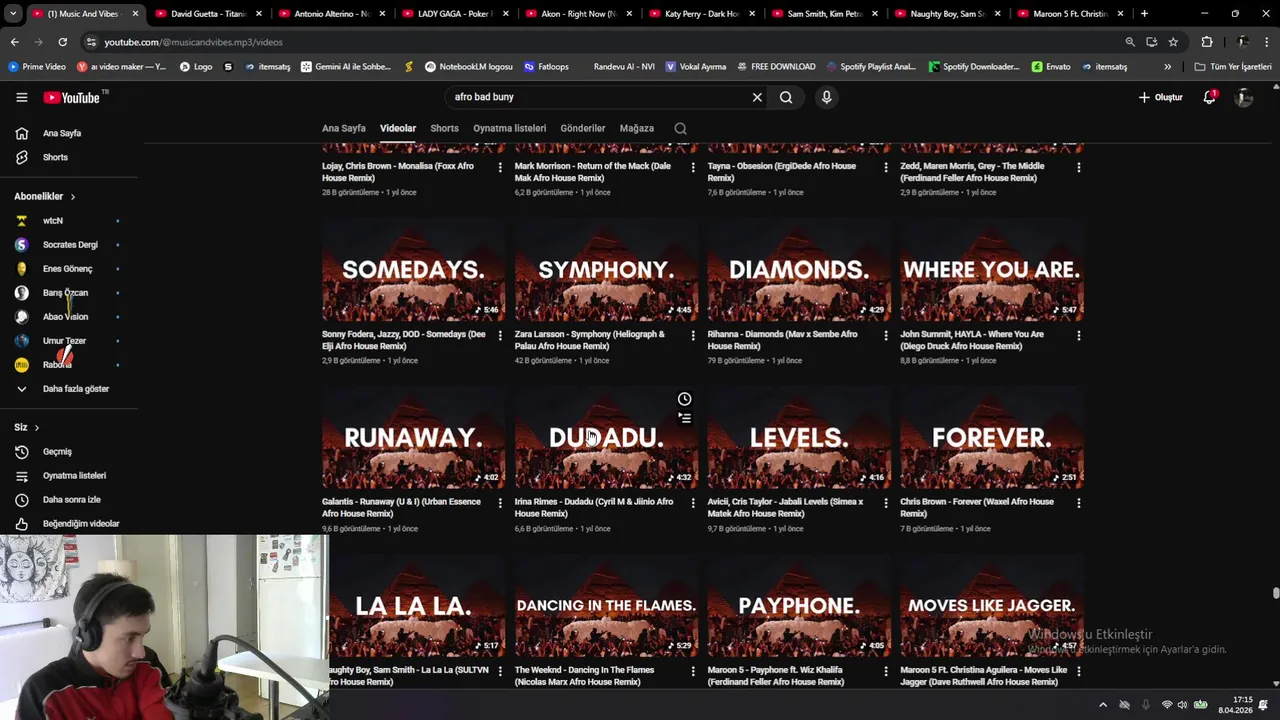The width and height of the screenshot is (1280, 720).
Task: Click the YouTube logo
Action: click(72, 97)
